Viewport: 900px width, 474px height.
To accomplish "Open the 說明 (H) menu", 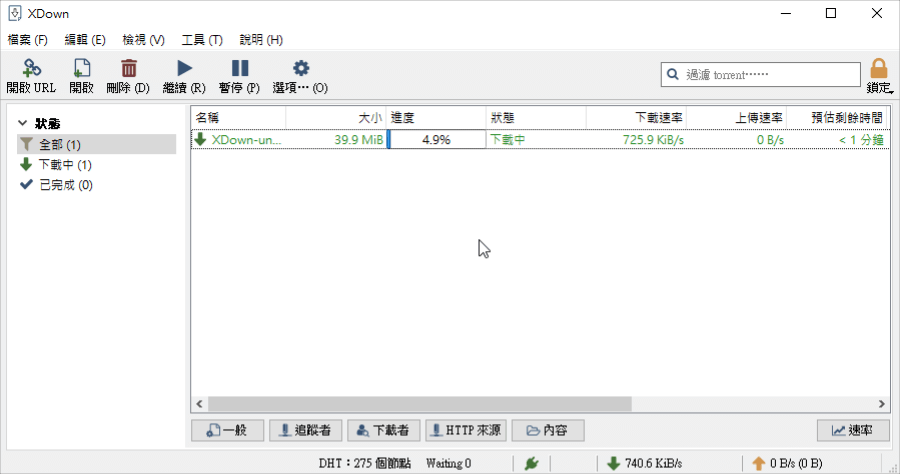I will coord(261,40).
